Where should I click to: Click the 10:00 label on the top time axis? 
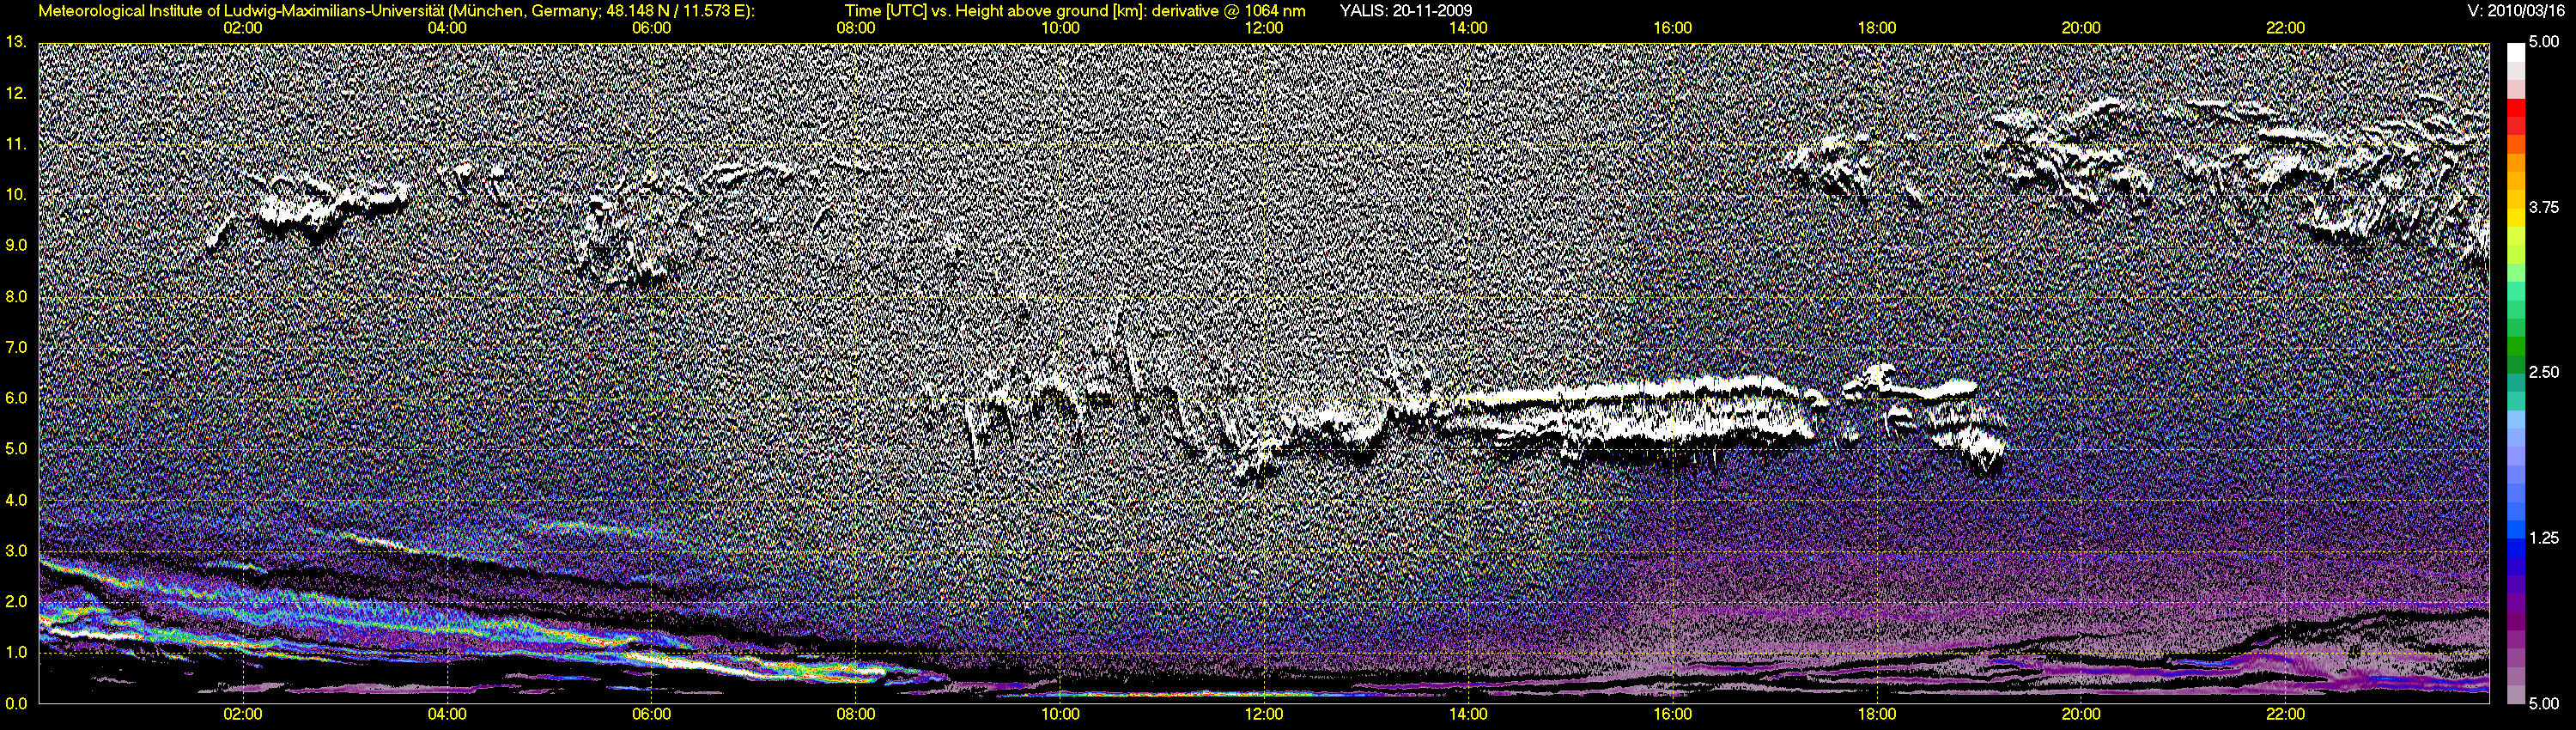coord(1060,28)
